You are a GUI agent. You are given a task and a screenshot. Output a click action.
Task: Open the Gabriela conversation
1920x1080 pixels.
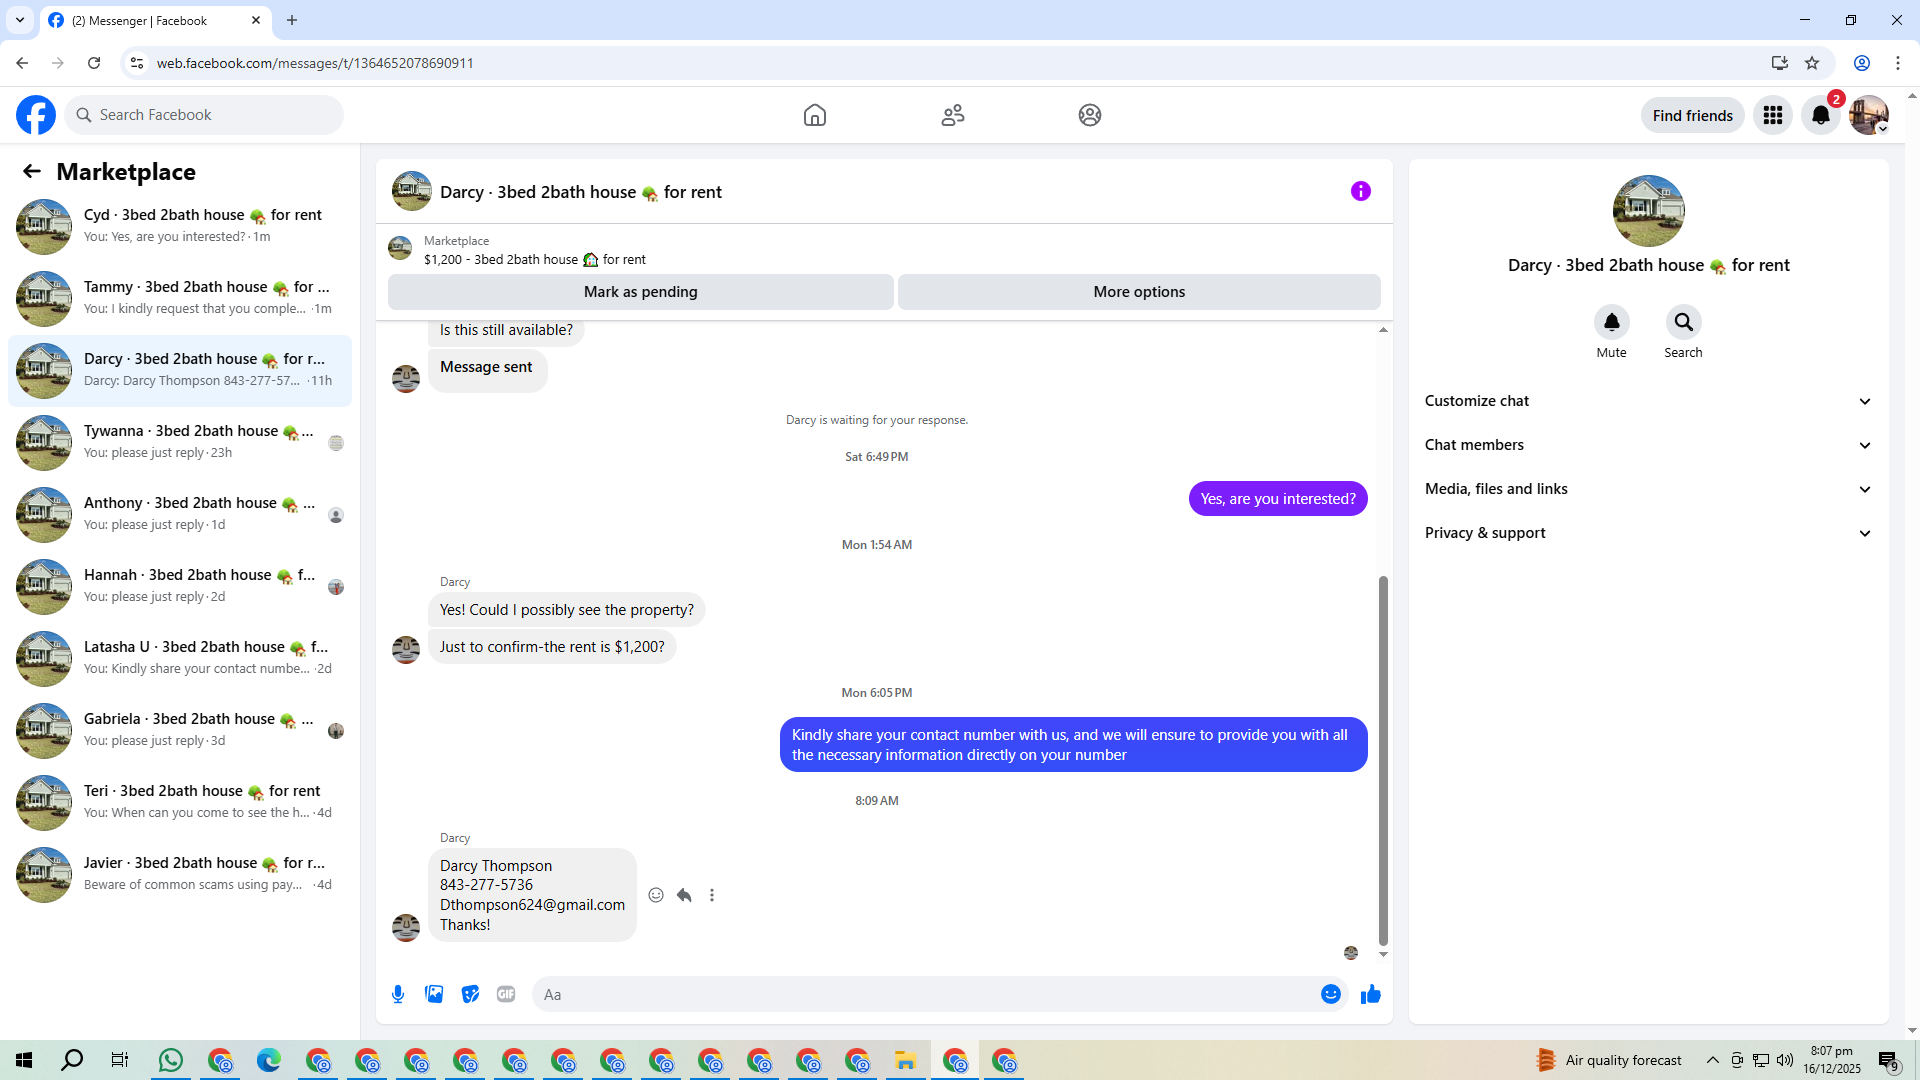180,730
